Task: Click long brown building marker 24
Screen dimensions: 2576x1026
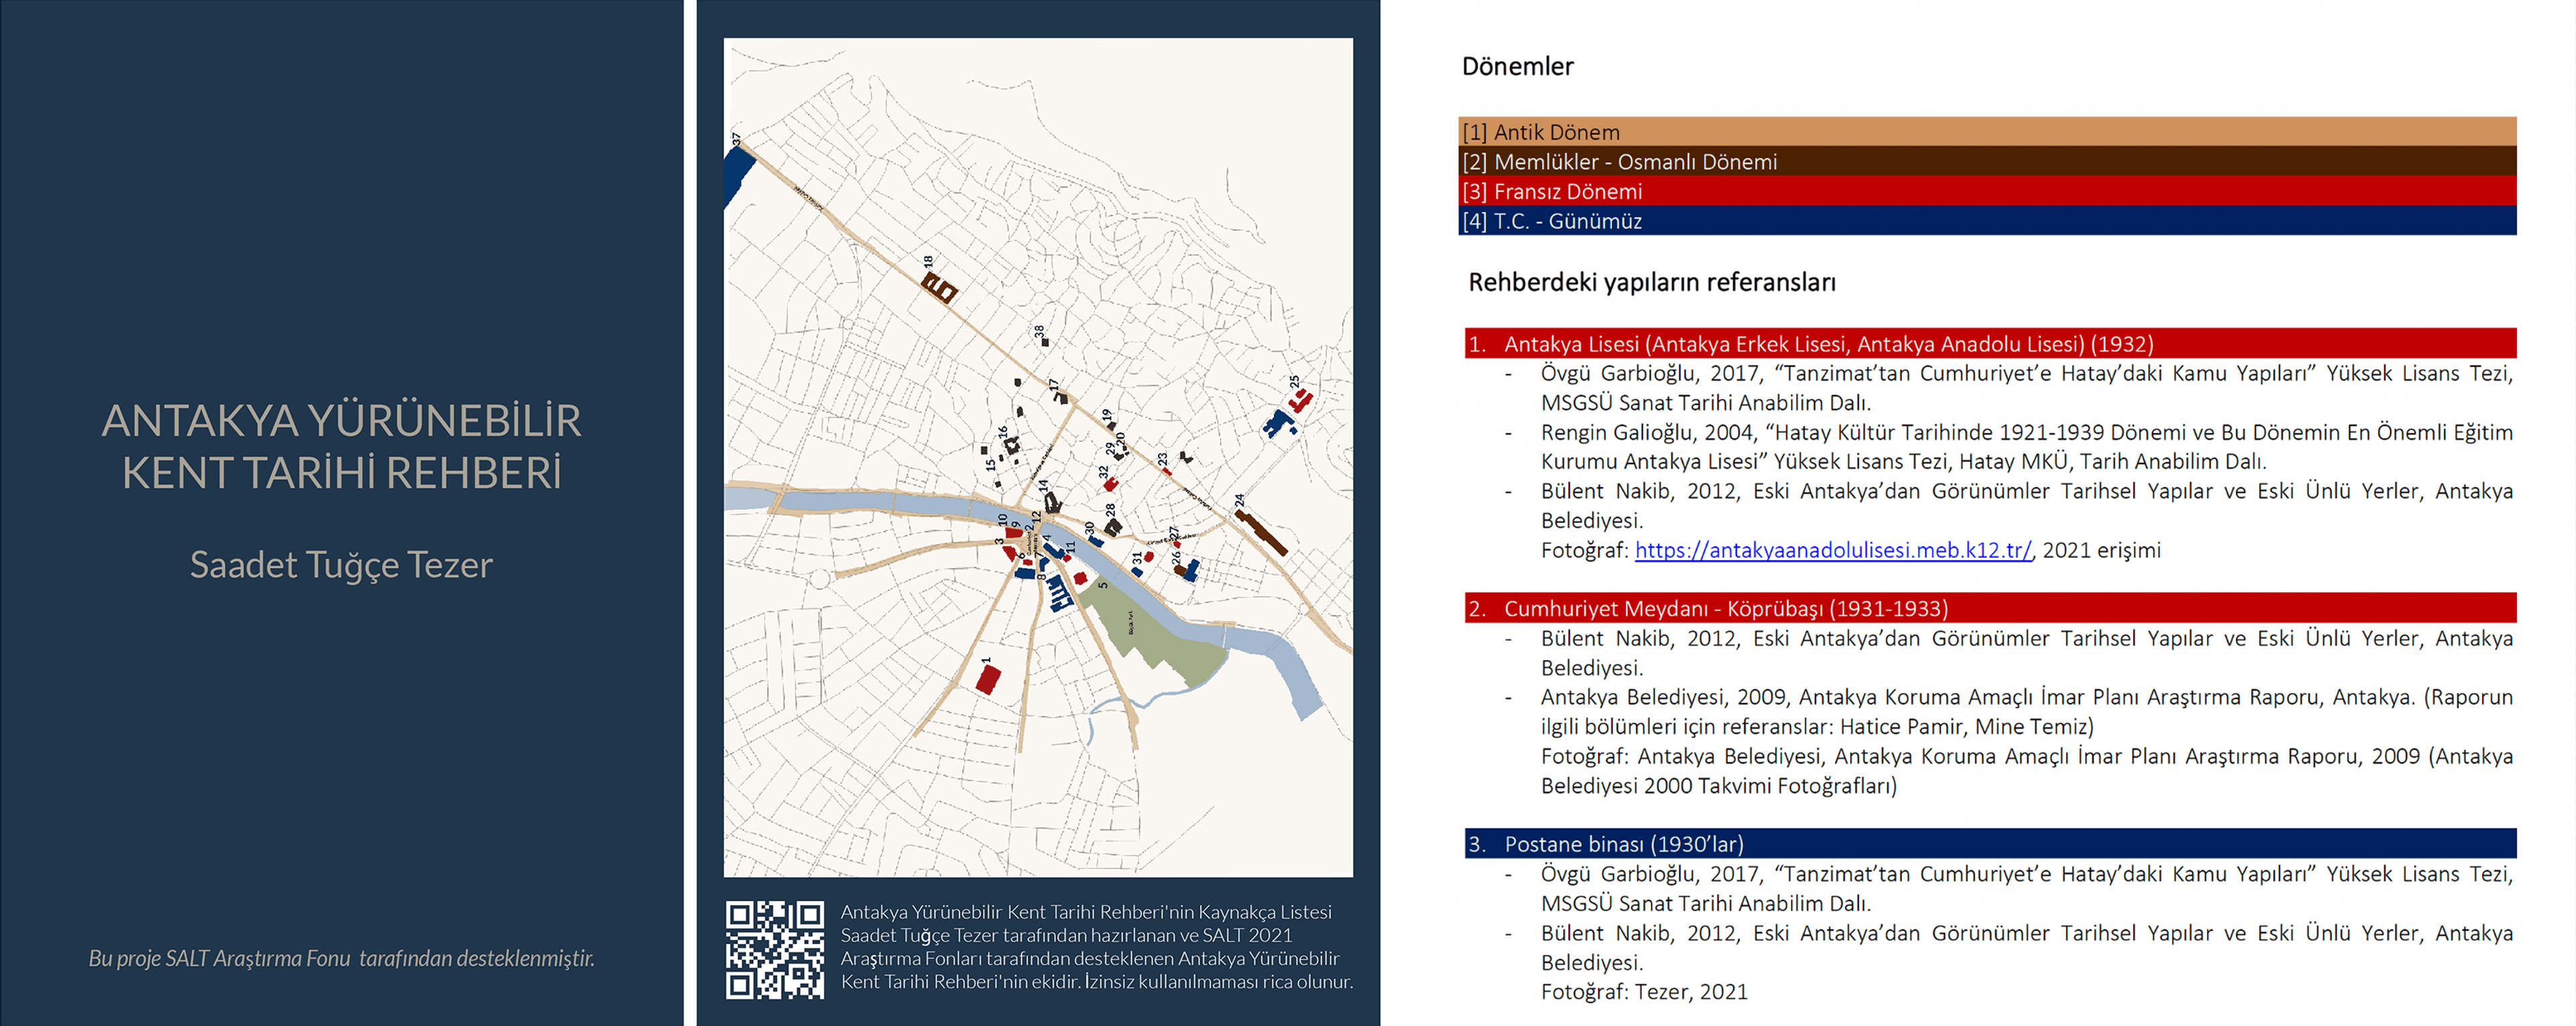Action: click(x=1262, y=532)
